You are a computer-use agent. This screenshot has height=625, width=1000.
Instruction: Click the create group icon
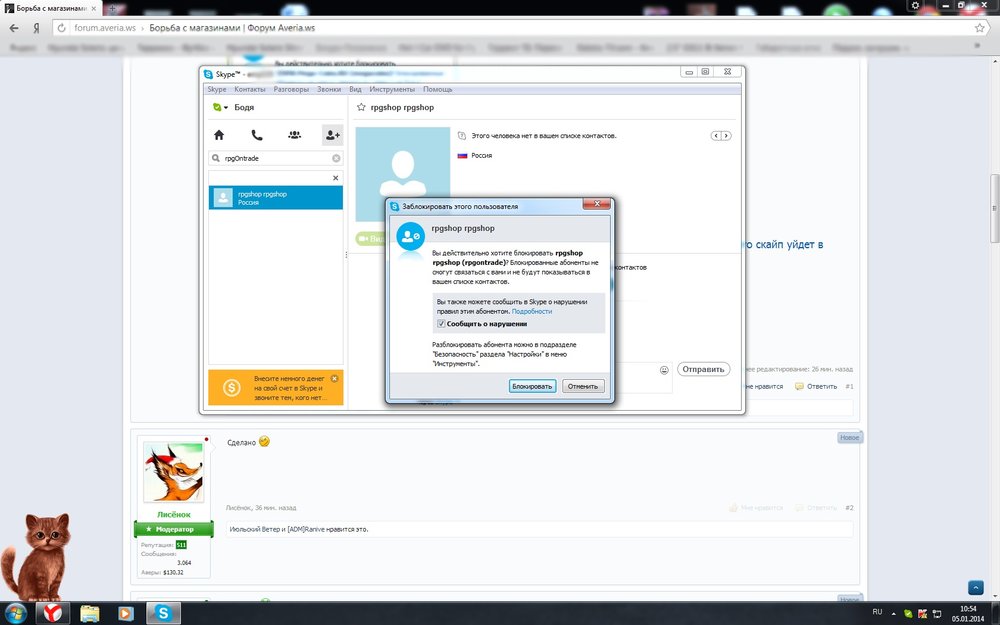(294, 134)
